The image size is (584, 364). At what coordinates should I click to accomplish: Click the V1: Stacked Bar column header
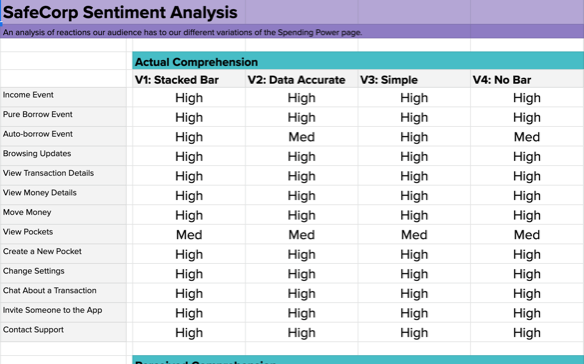coord(177,80)
